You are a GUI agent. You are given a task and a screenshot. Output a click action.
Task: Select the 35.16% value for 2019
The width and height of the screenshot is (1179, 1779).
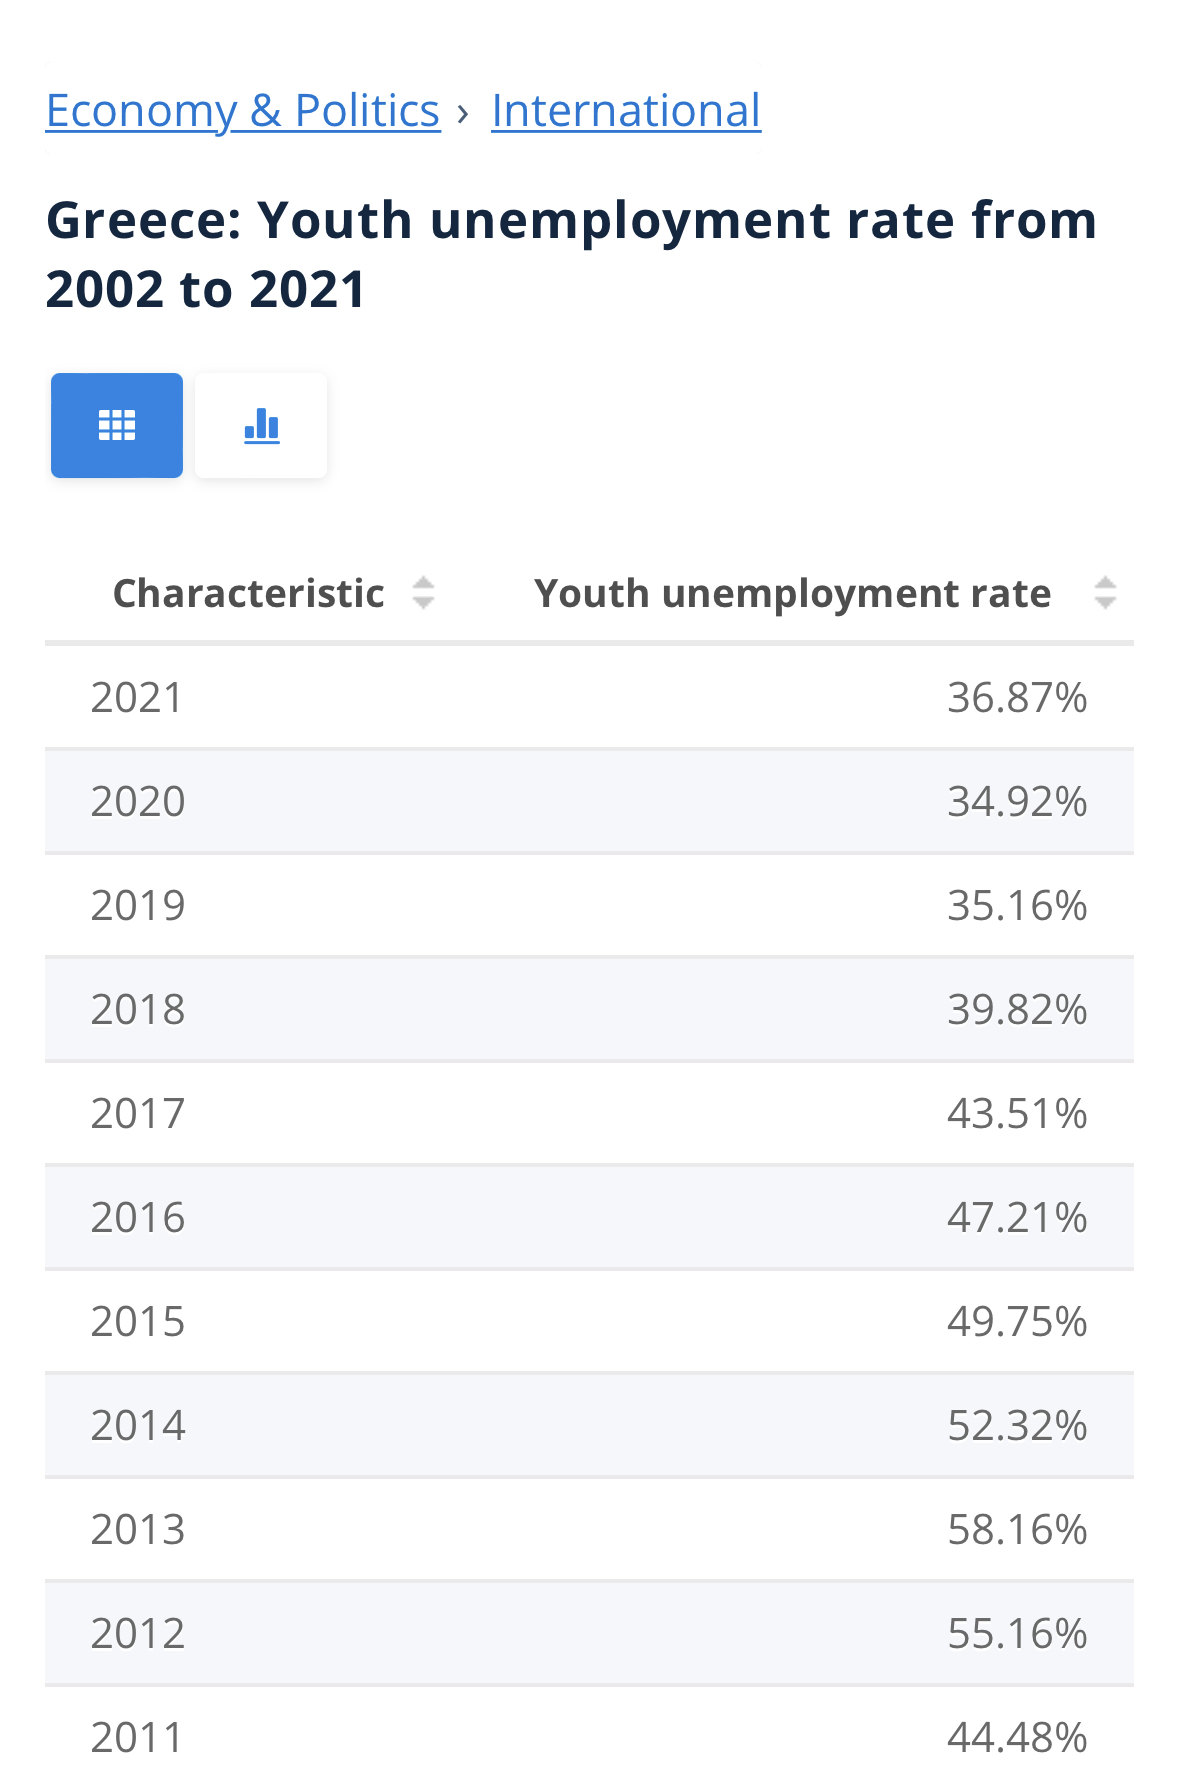pos(1017,905)
